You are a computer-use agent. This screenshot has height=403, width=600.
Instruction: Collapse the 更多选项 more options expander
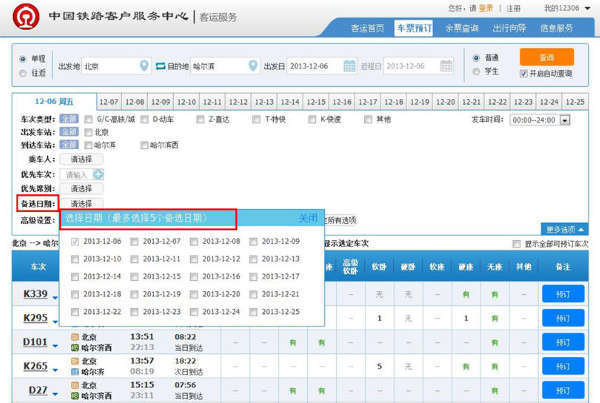coord(563,228)
